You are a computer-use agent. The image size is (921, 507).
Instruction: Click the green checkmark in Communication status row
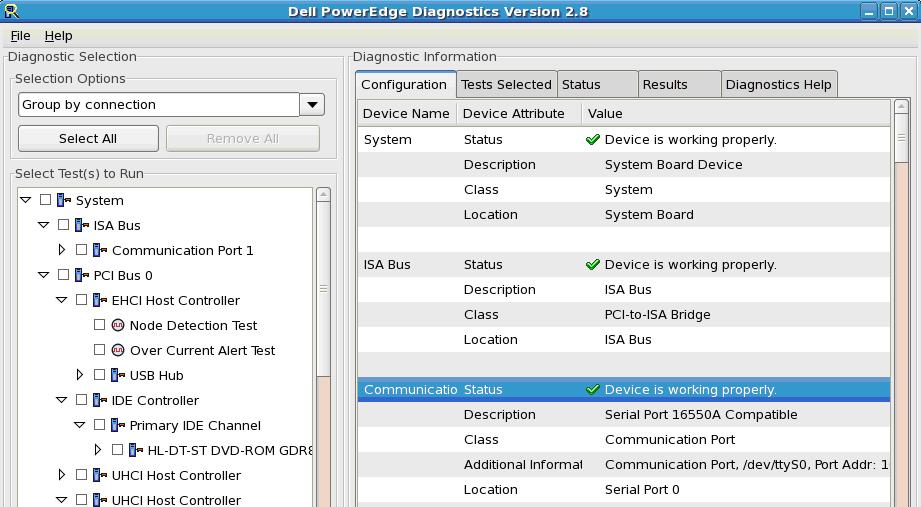click(593, 389)
